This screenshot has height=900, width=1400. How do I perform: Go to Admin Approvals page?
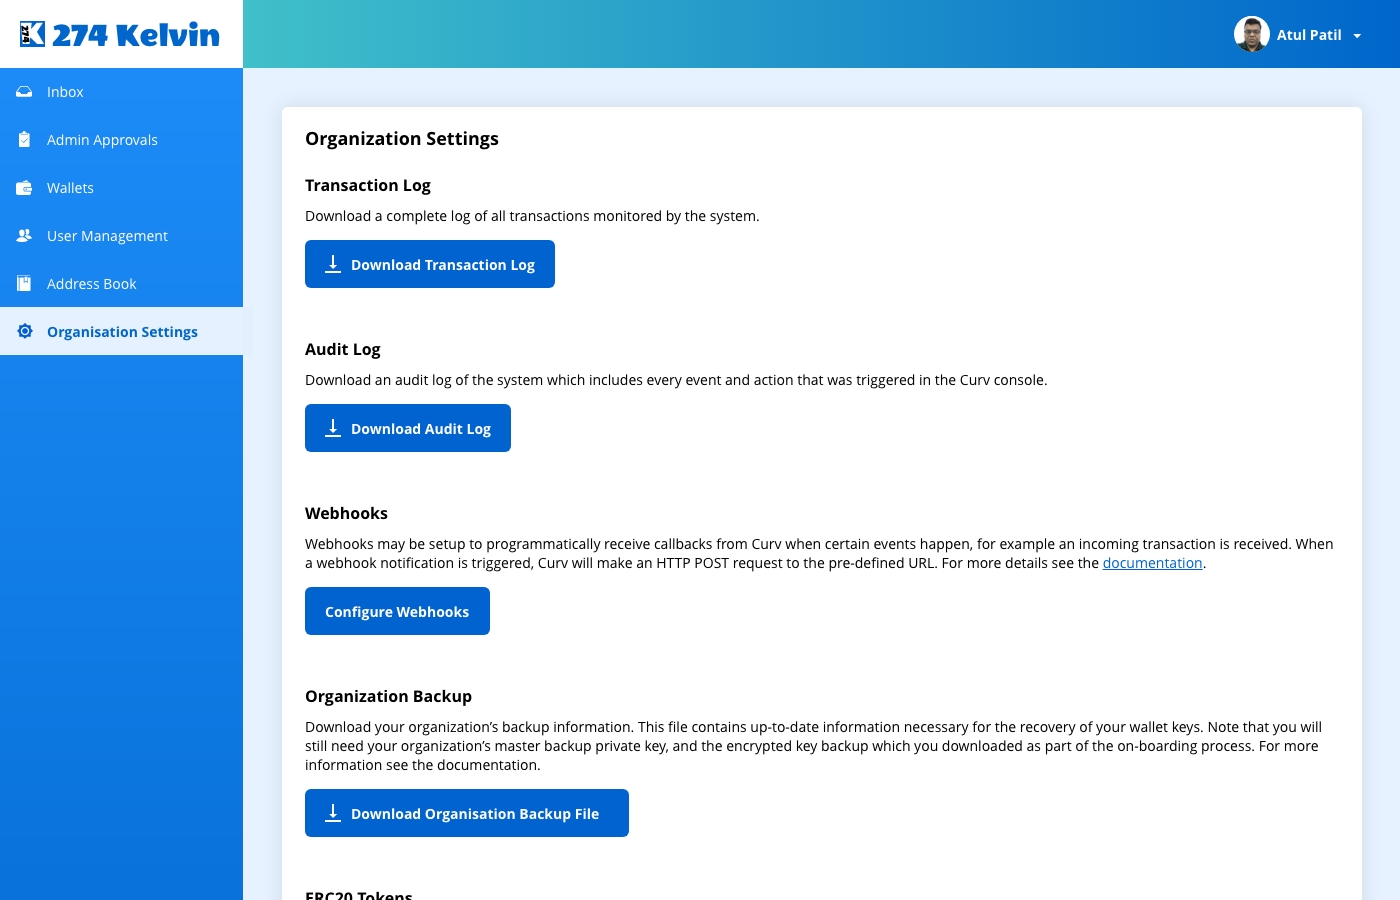(x=102, y=140)
